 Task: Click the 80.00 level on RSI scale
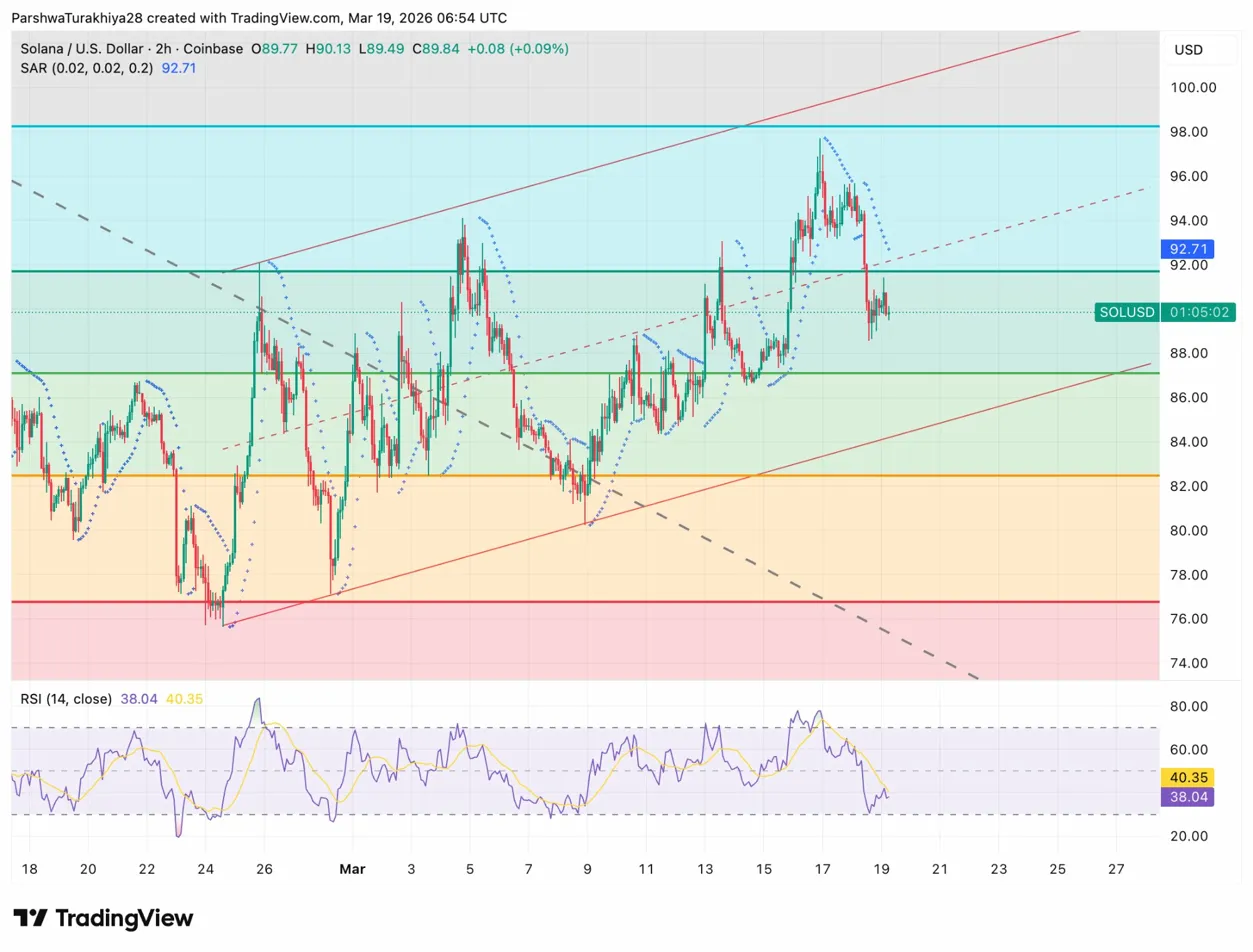1192,706
